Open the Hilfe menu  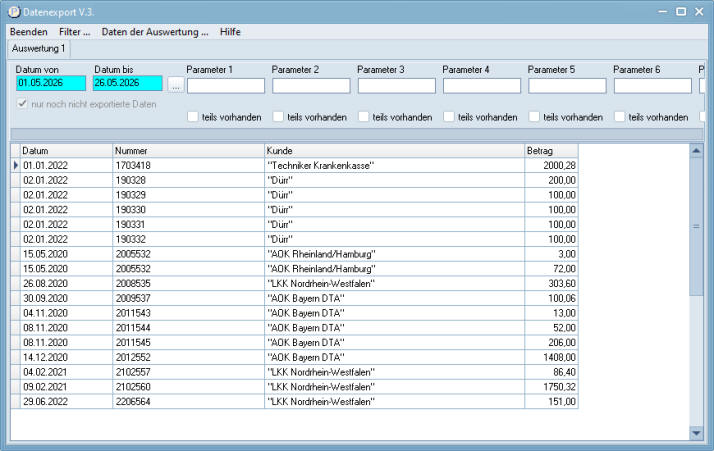pos(230,32)
